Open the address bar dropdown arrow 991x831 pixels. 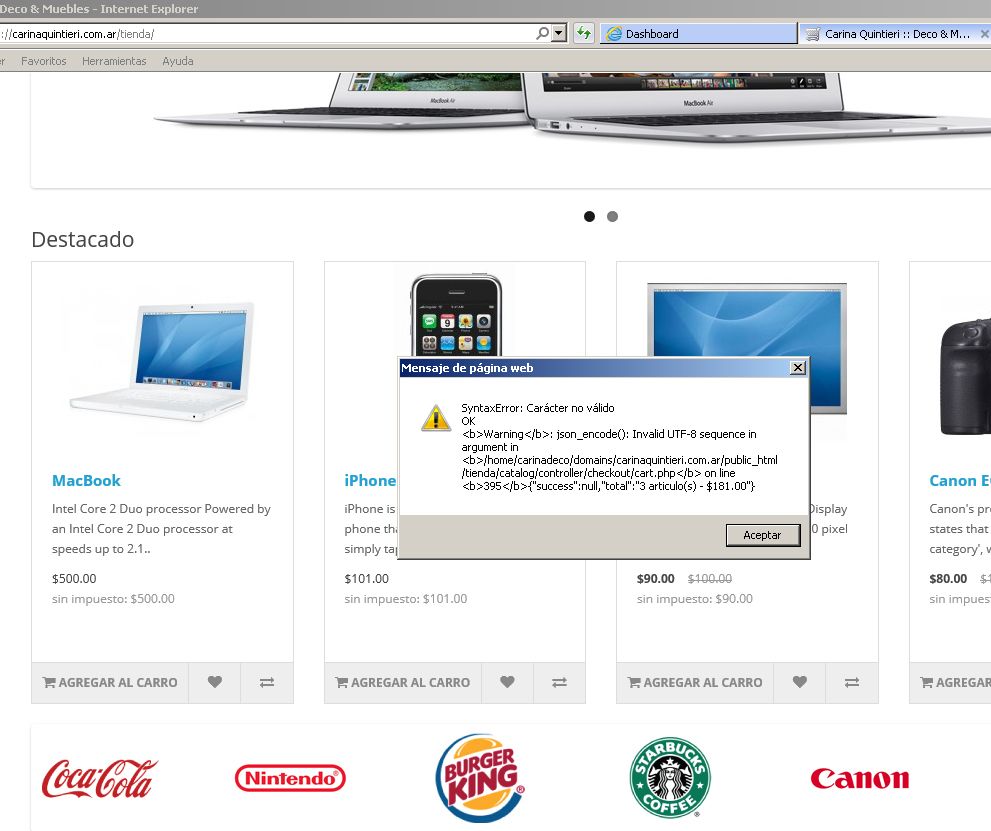[559, 33]
